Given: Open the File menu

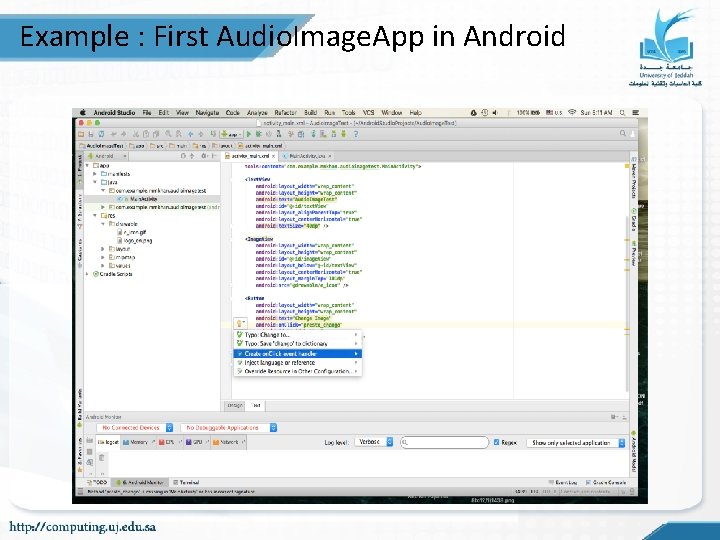Looking at the screenshot, I should point(146,112).
